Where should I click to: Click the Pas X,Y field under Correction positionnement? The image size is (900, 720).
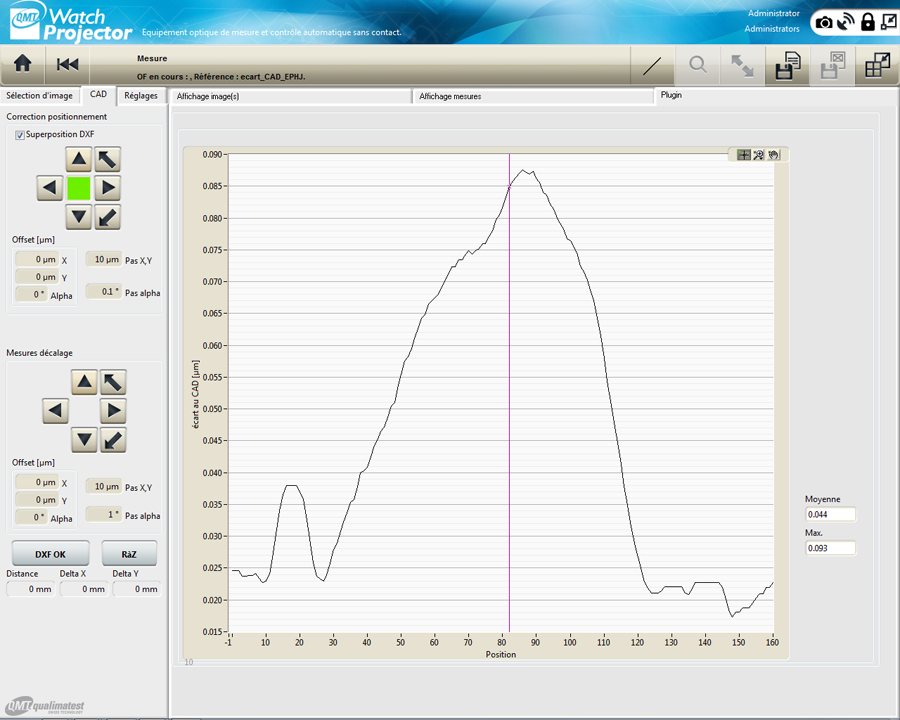(103, 259)
